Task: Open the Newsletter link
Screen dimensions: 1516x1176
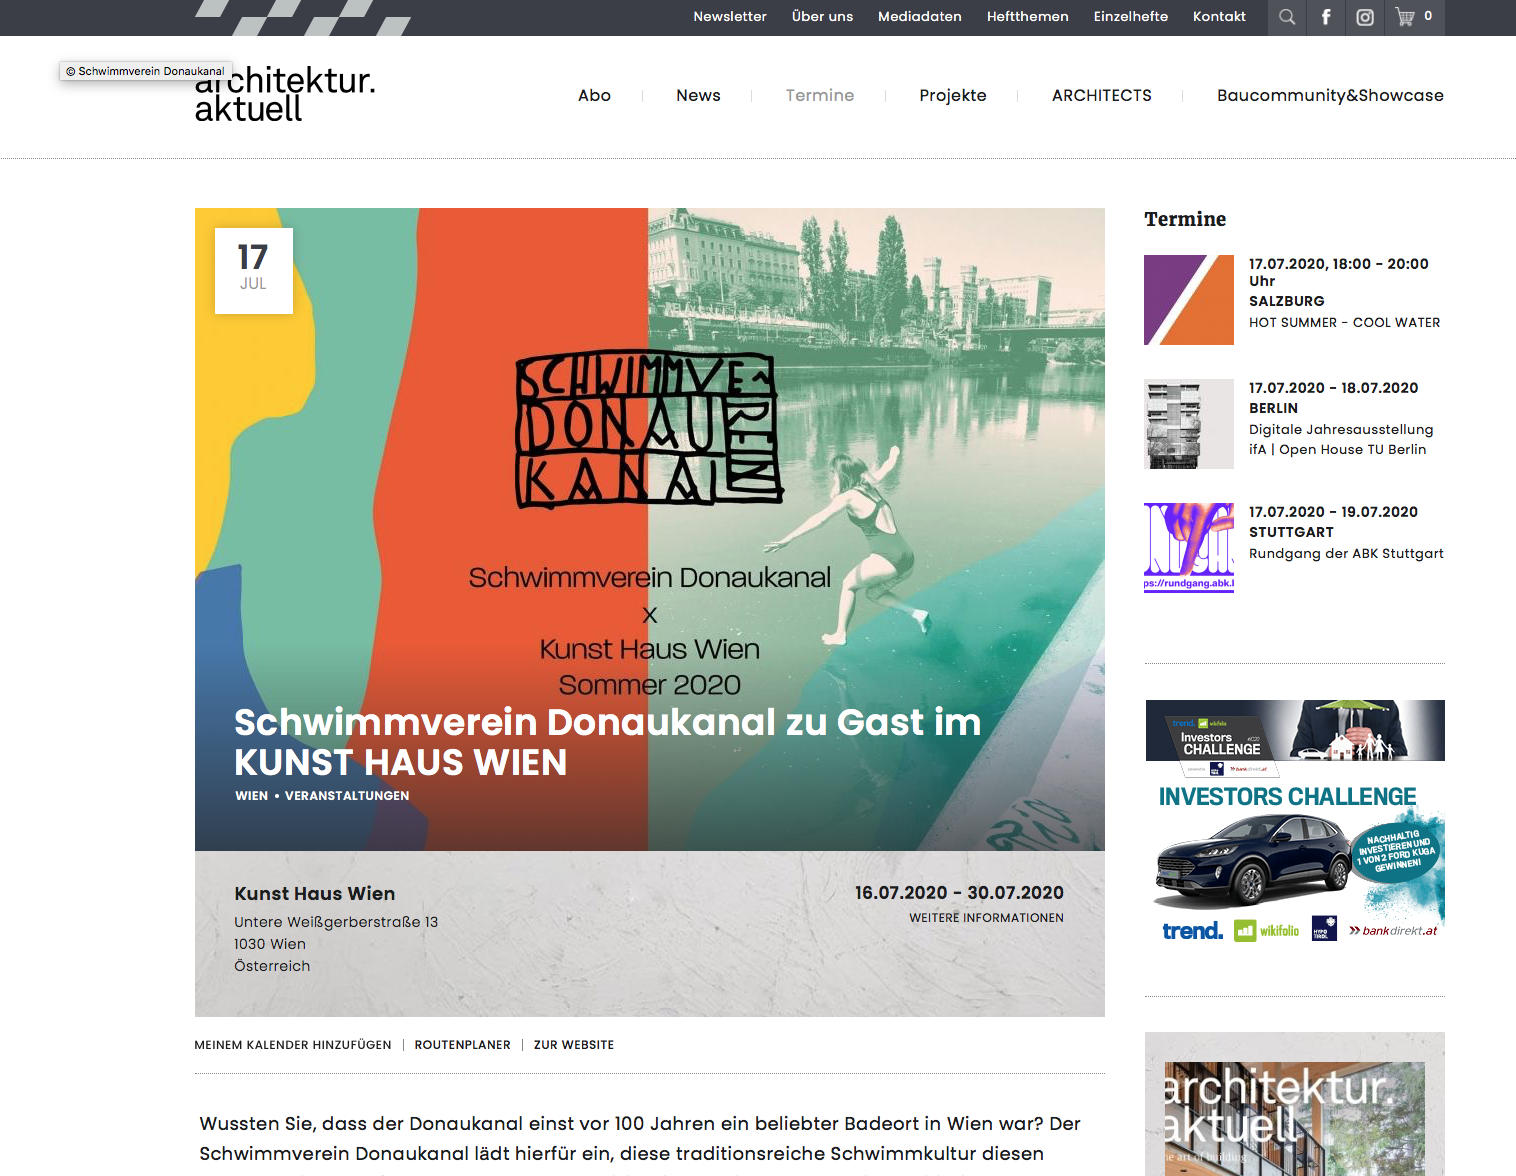Action: (x=730, y=17)
